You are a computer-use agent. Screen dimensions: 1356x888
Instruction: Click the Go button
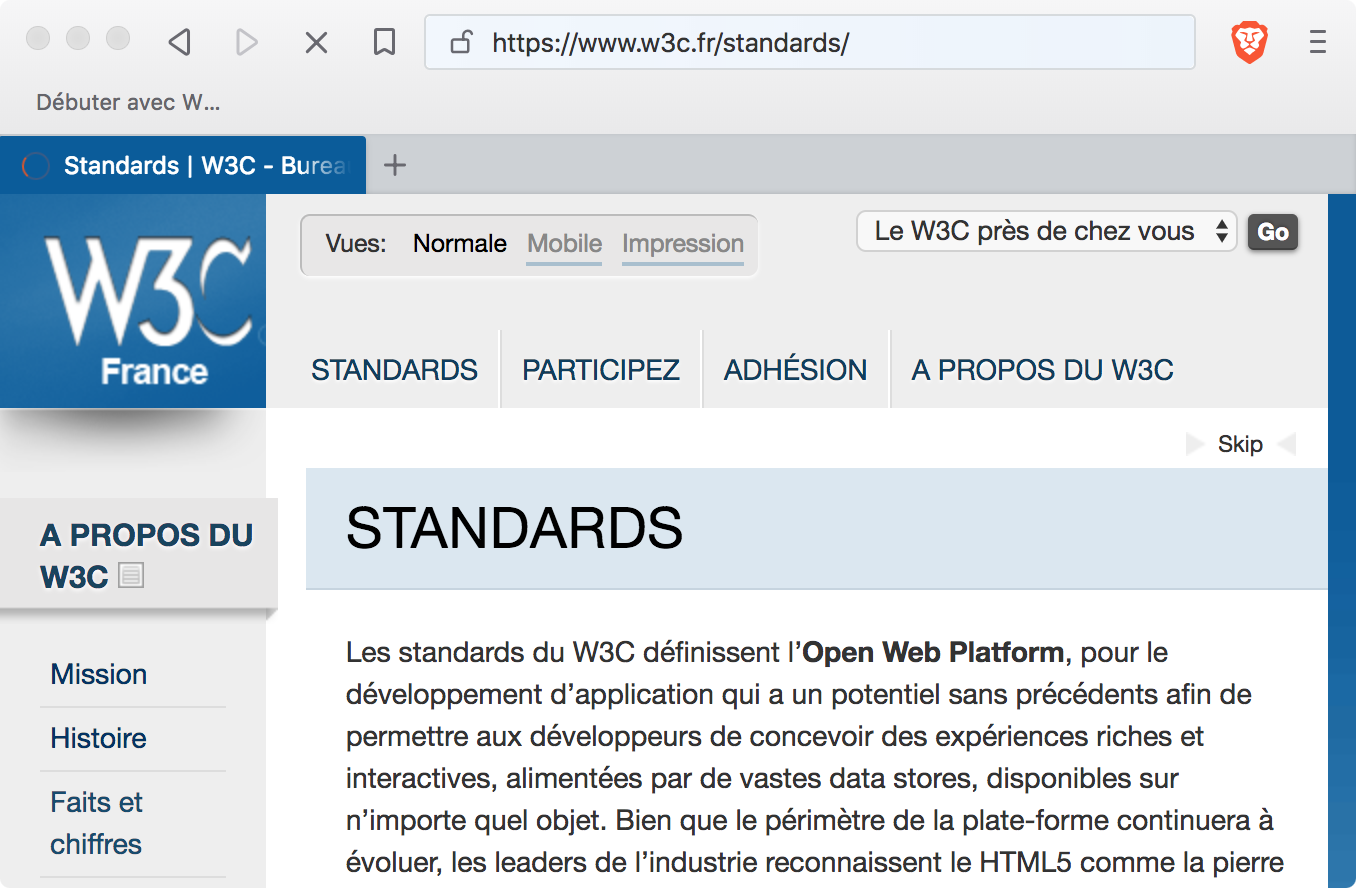[x=1272, y=232]
